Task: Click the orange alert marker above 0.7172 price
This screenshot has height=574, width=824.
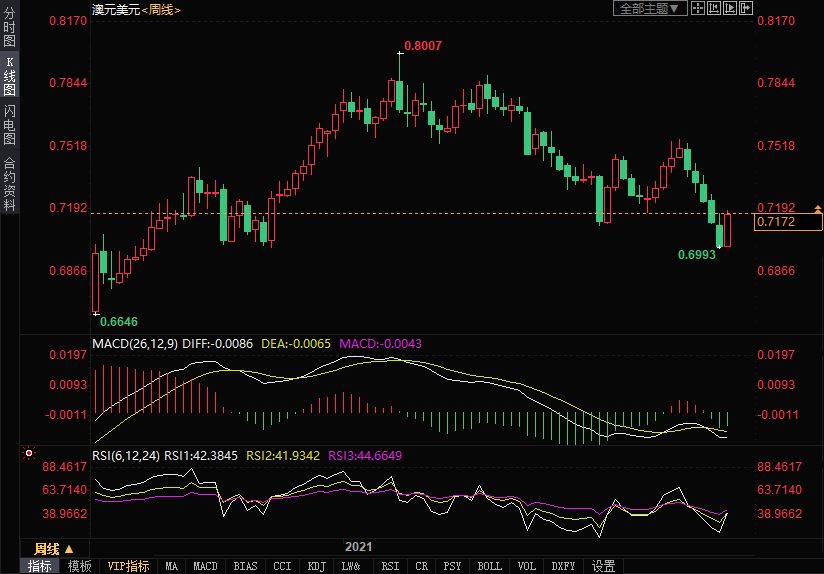Action: point(818,208)
